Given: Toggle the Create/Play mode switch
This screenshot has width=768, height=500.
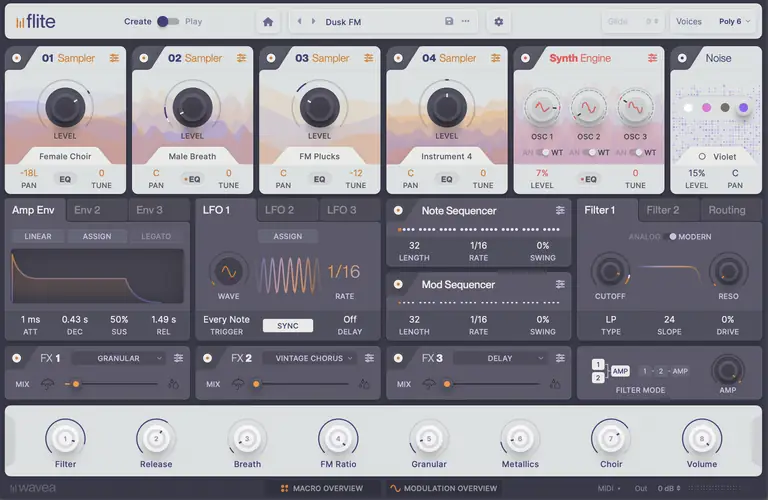Looking at the screenshot, I should (168, 21).
